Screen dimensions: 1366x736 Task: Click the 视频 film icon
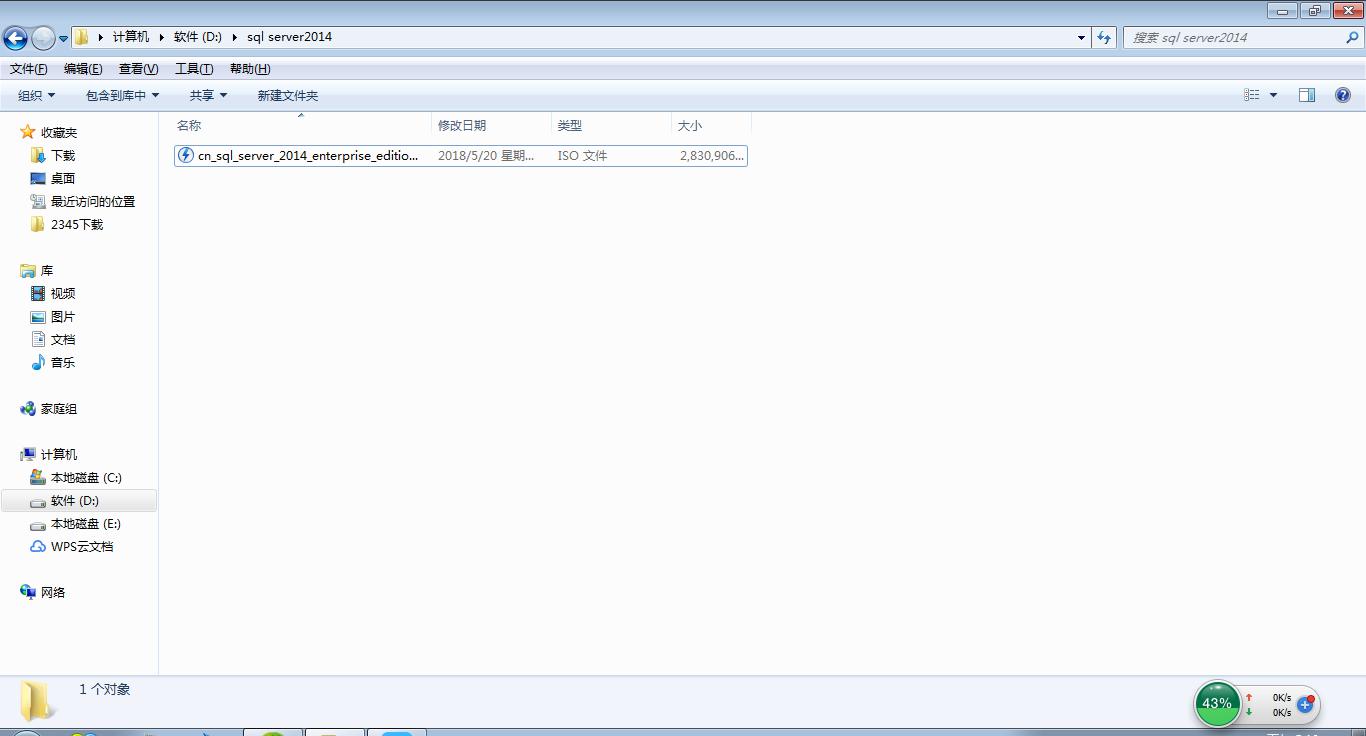pos(38,293)
